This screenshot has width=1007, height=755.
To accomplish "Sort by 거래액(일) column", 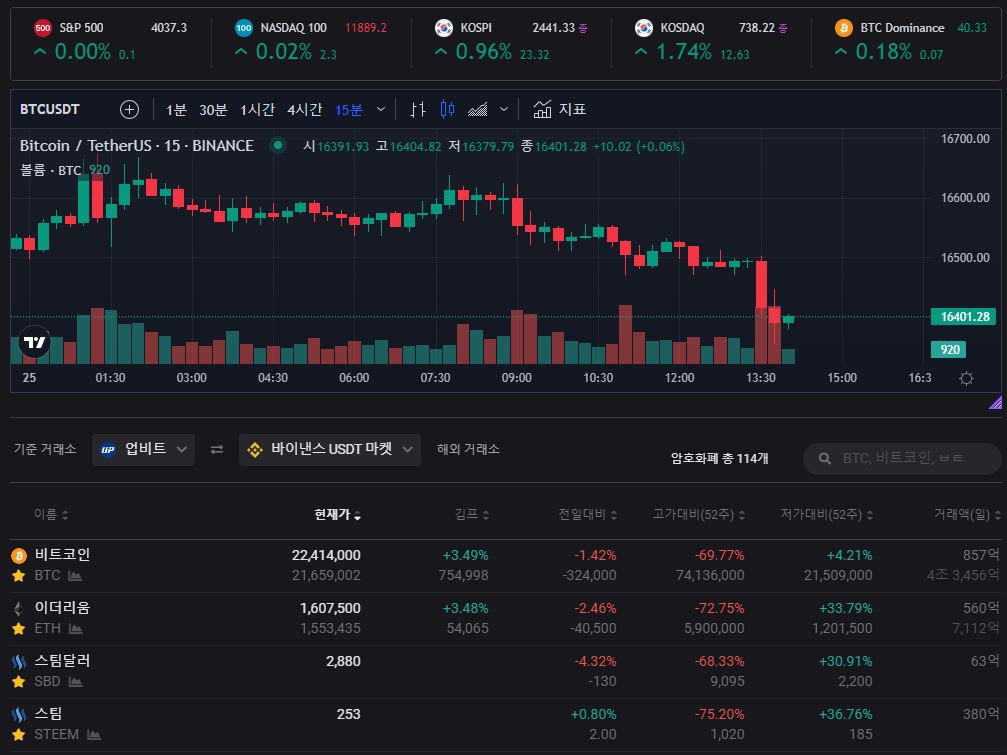I will click(967, 514).
